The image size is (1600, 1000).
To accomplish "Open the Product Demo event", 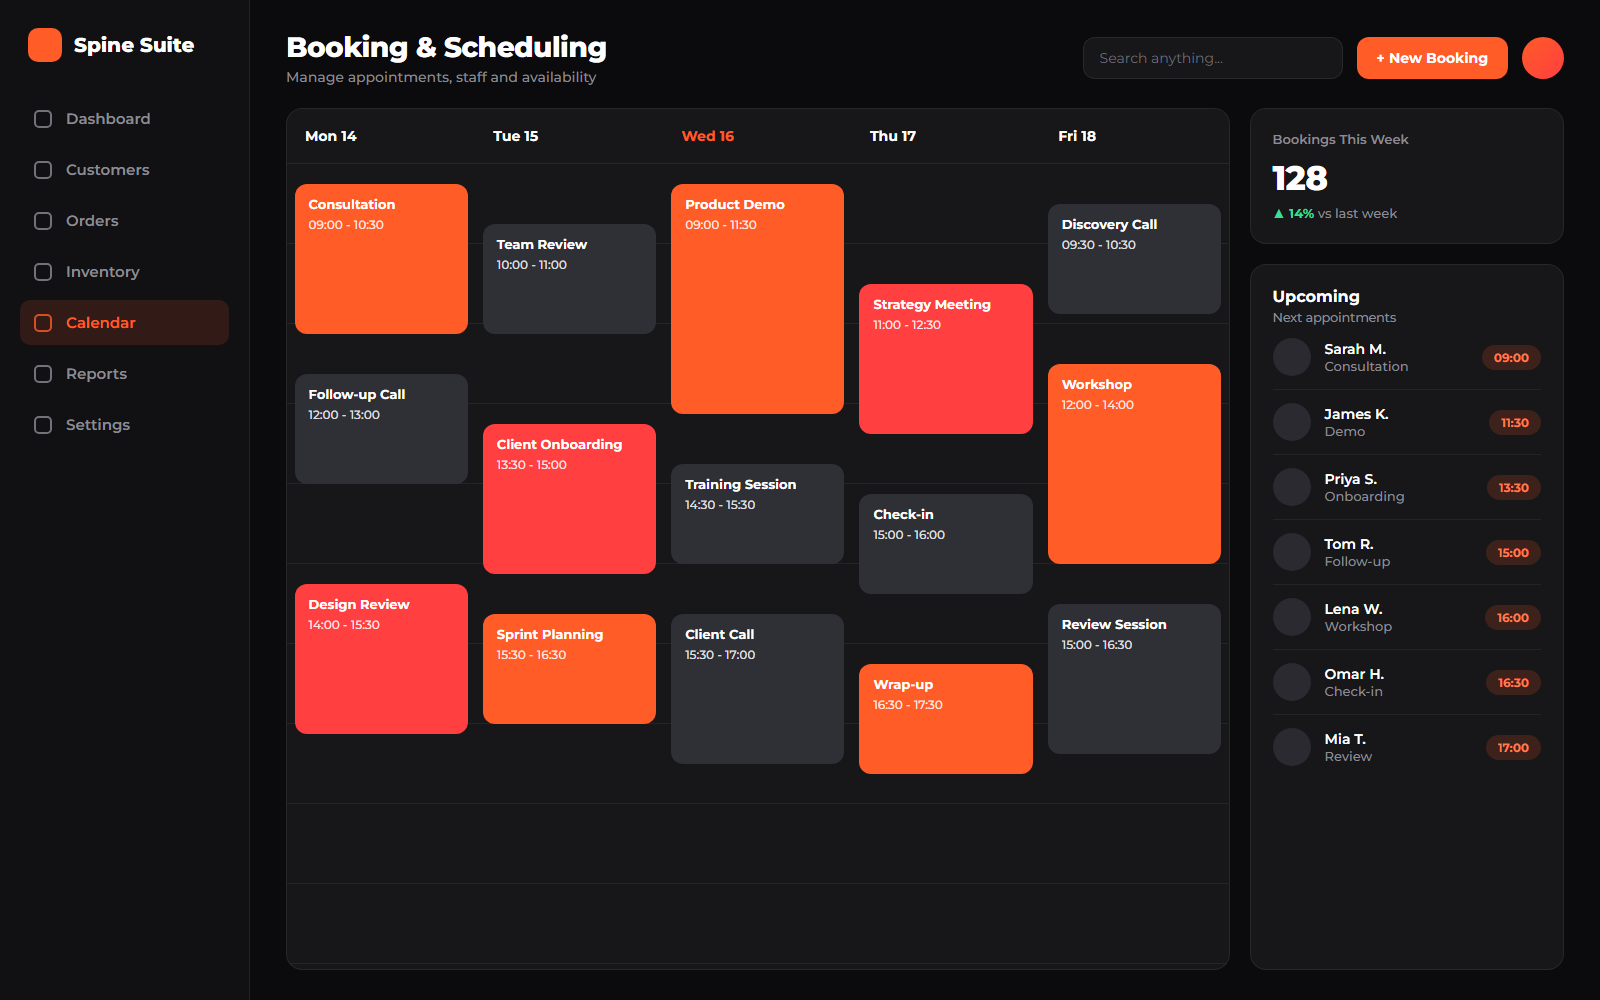I will 757,299.
